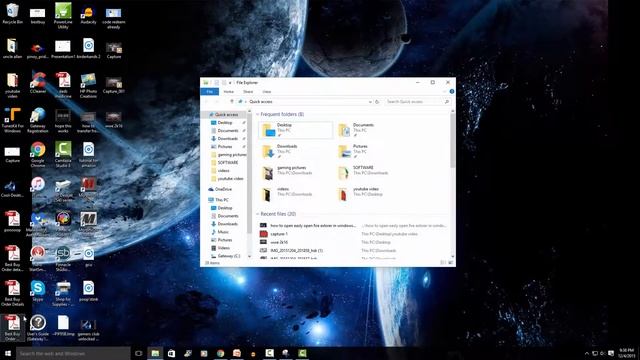Switch to the View ribbon tab
The width and height of the screenshot is (640, 360).
point(267,91)
